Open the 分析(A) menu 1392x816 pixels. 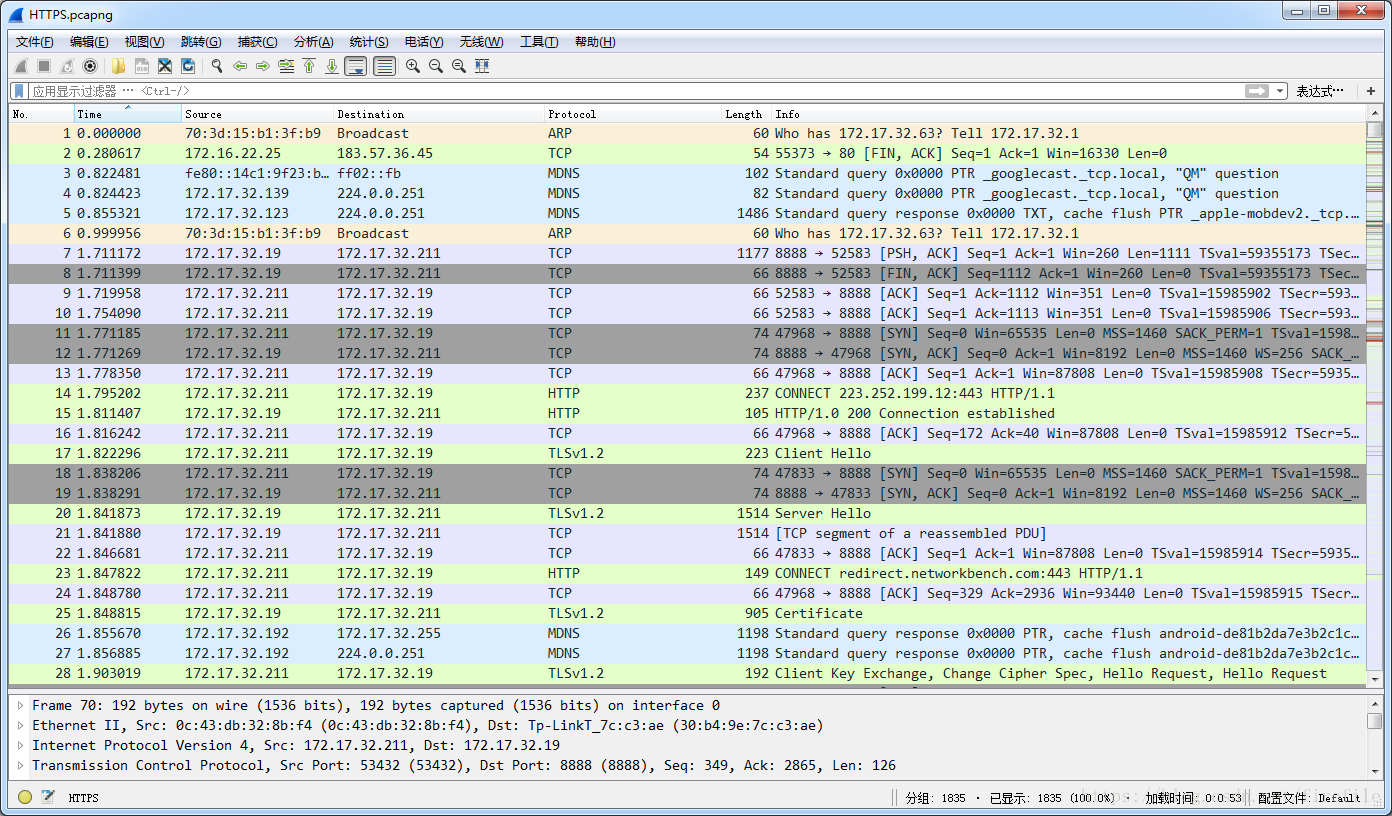(313, 42)
